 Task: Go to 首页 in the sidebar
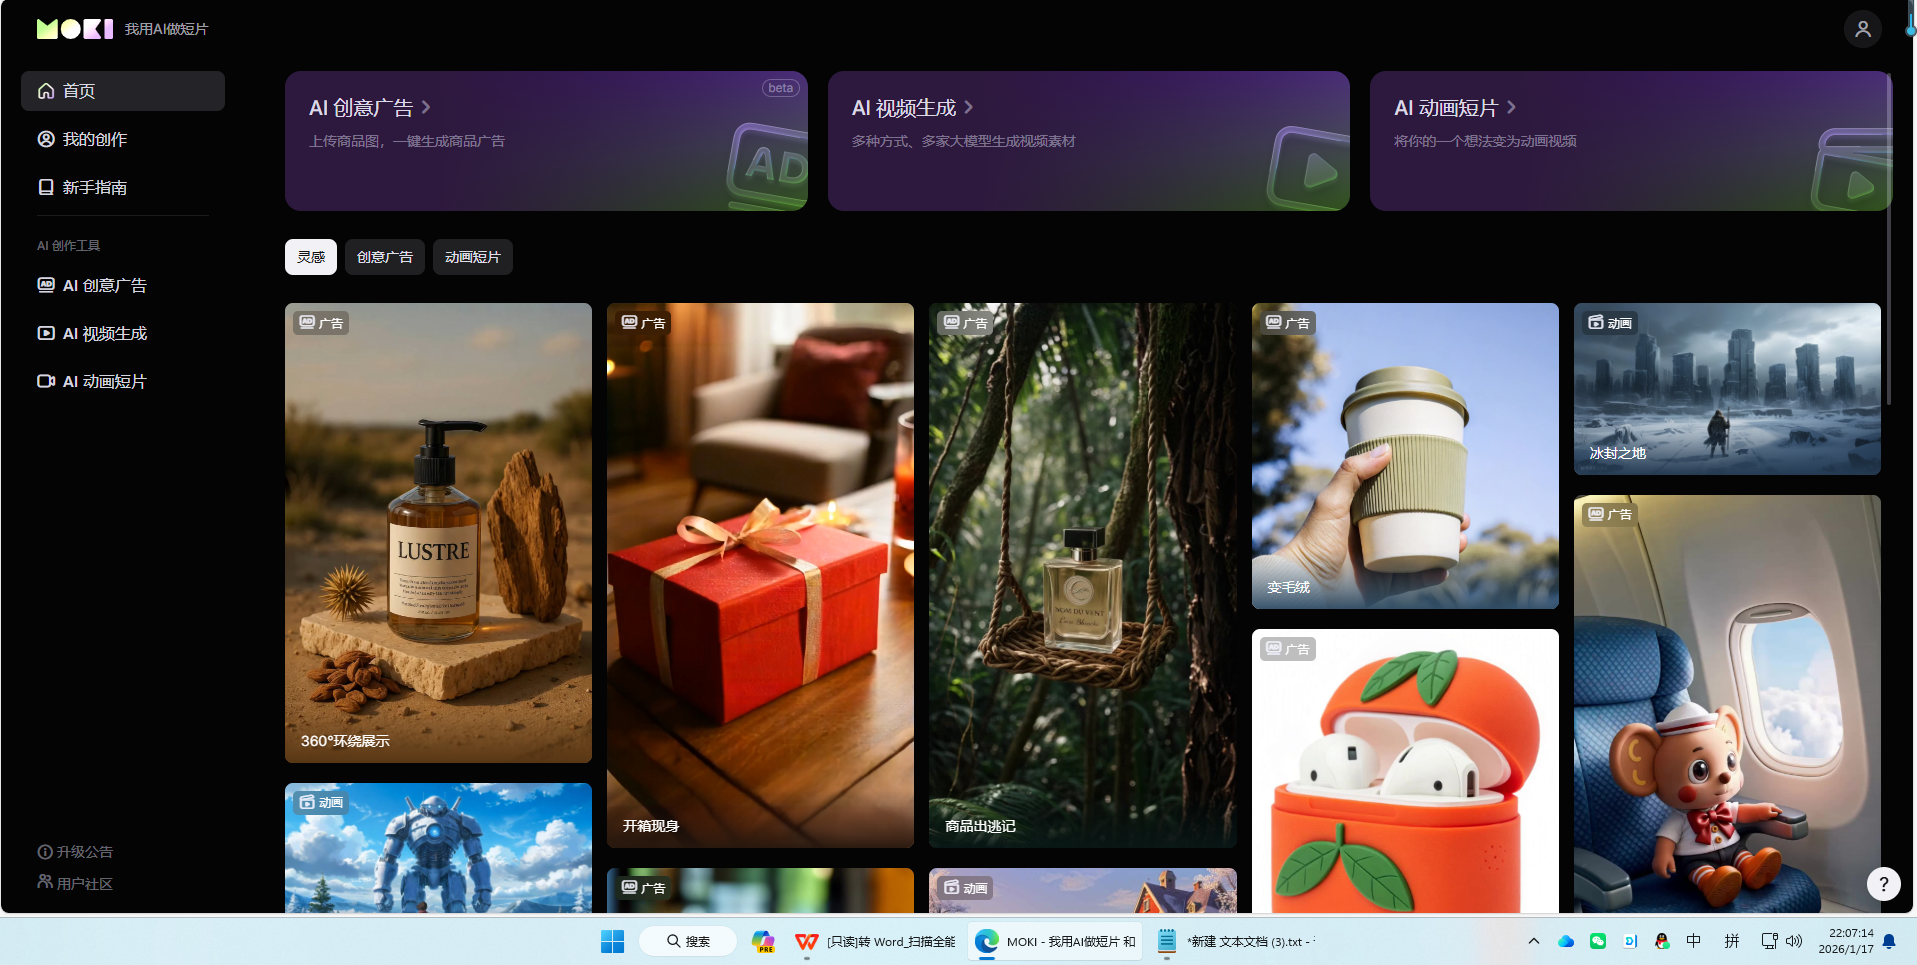coord(123,91)
